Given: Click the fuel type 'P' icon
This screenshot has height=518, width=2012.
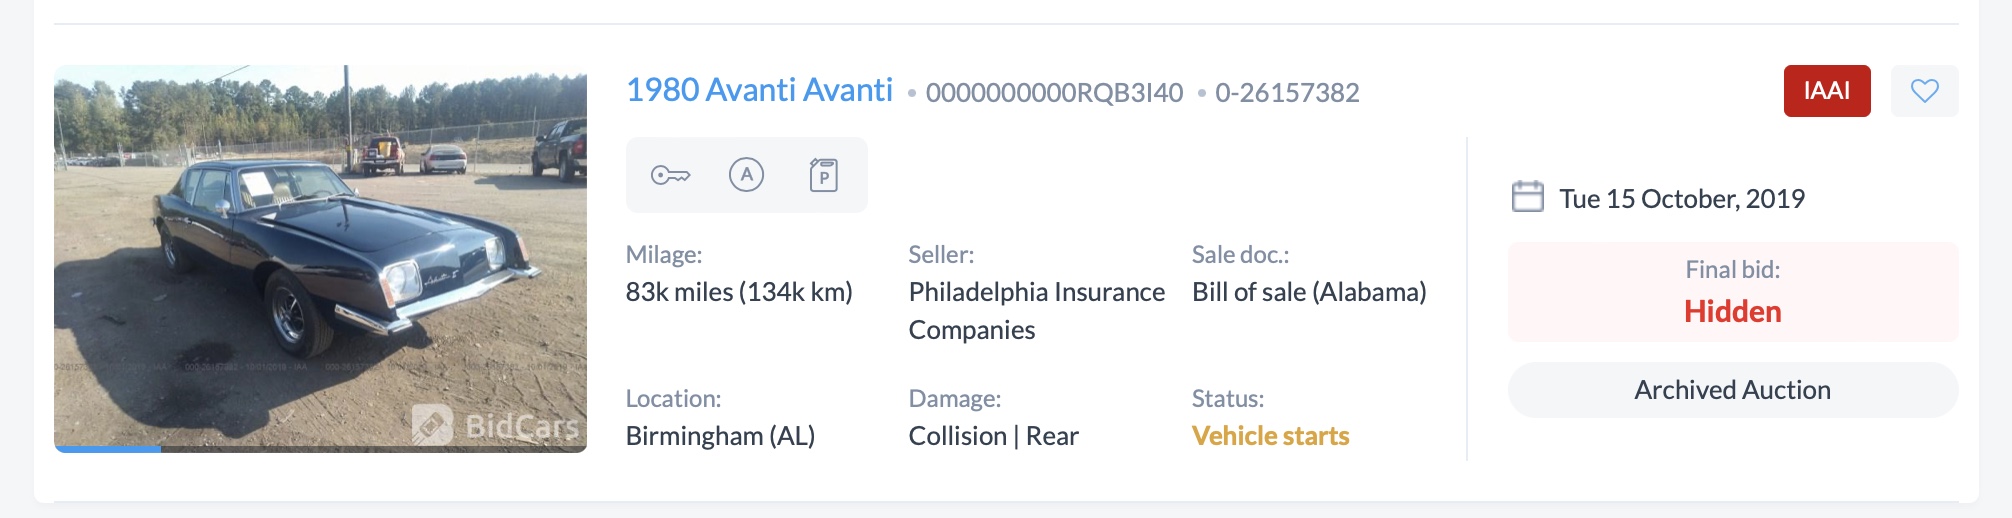Looking at the screenshot, I should (x=823, y=175).
